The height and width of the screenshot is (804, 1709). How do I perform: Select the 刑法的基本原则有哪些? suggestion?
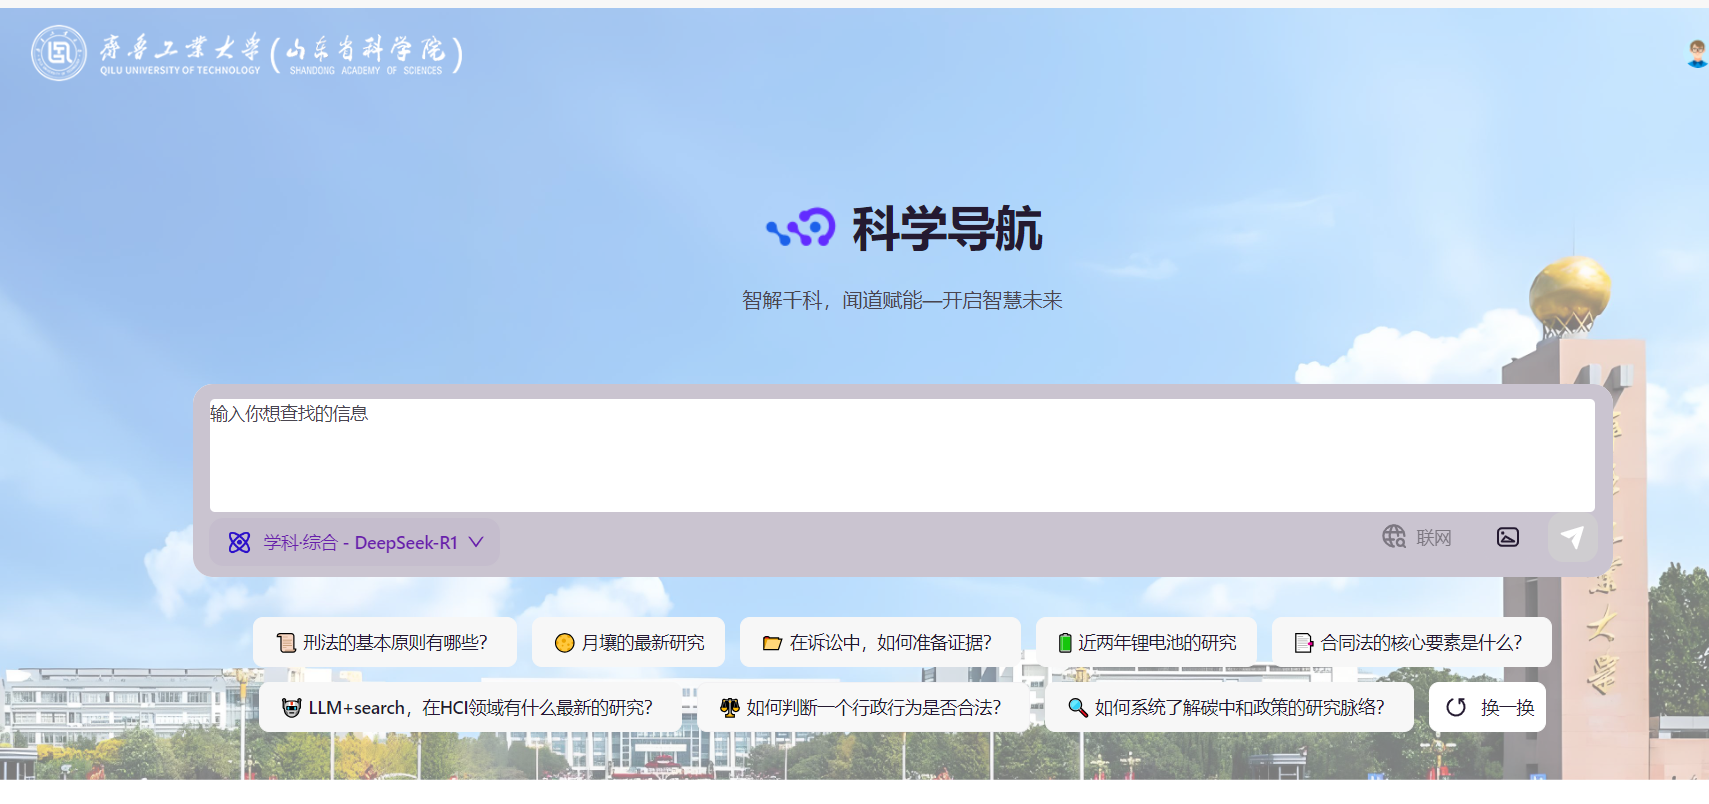click(384, 642)
